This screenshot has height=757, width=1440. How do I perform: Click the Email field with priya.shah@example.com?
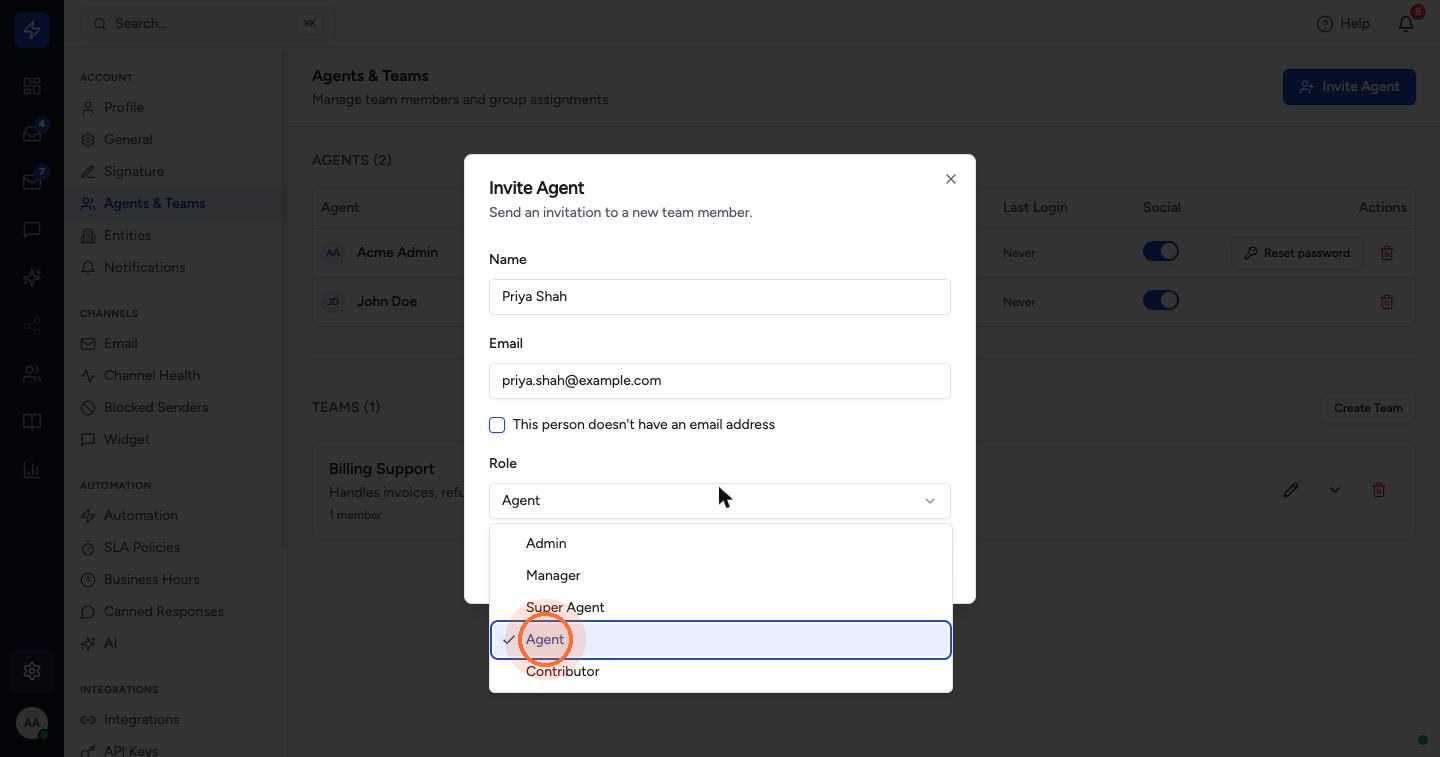pyautogui.click(x=720, y=381)
